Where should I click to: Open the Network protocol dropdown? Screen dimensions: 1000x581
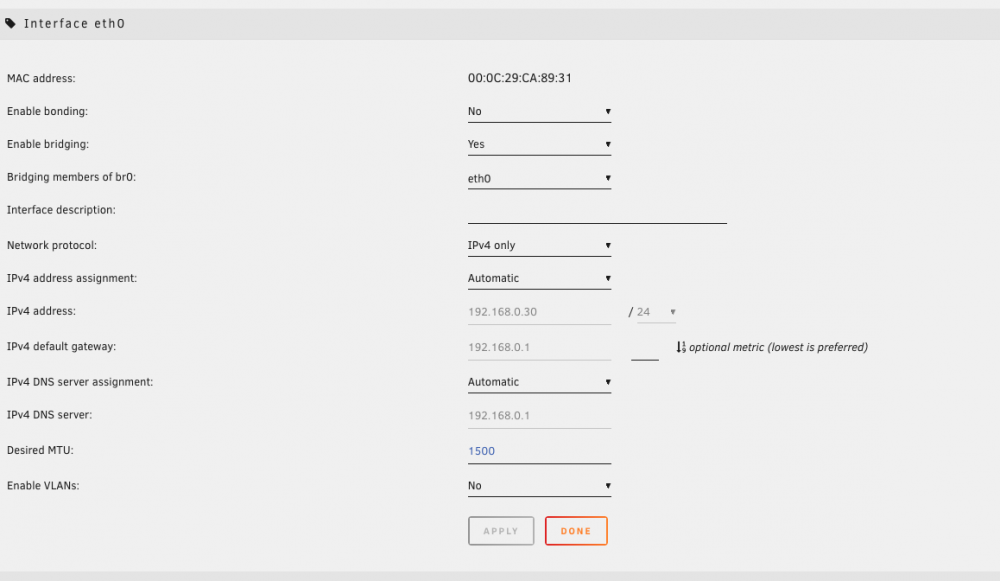[x=539, y=246]
